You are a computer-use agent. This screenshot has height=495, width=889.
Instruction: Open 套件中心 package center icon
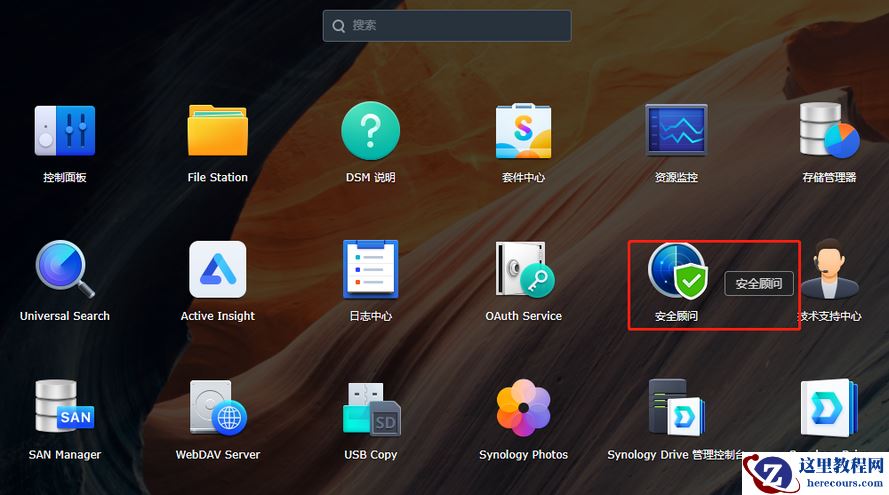pos(523,130)
